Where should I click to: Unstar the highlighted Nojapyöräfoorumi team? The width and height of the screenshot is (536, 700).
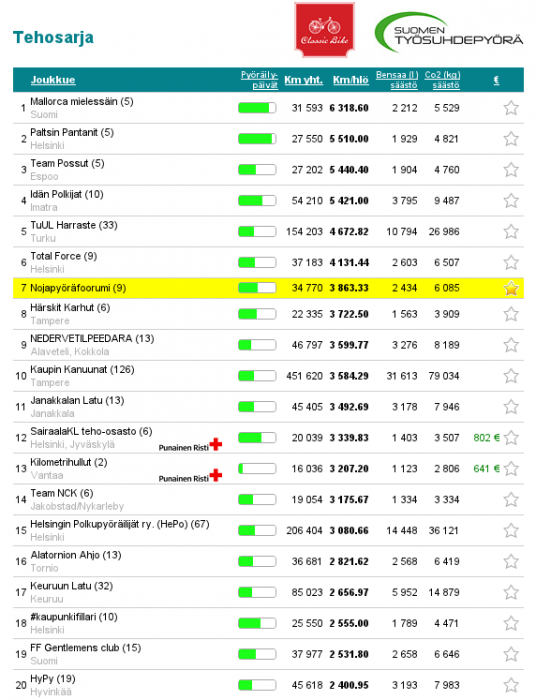(x=511, y=288)
